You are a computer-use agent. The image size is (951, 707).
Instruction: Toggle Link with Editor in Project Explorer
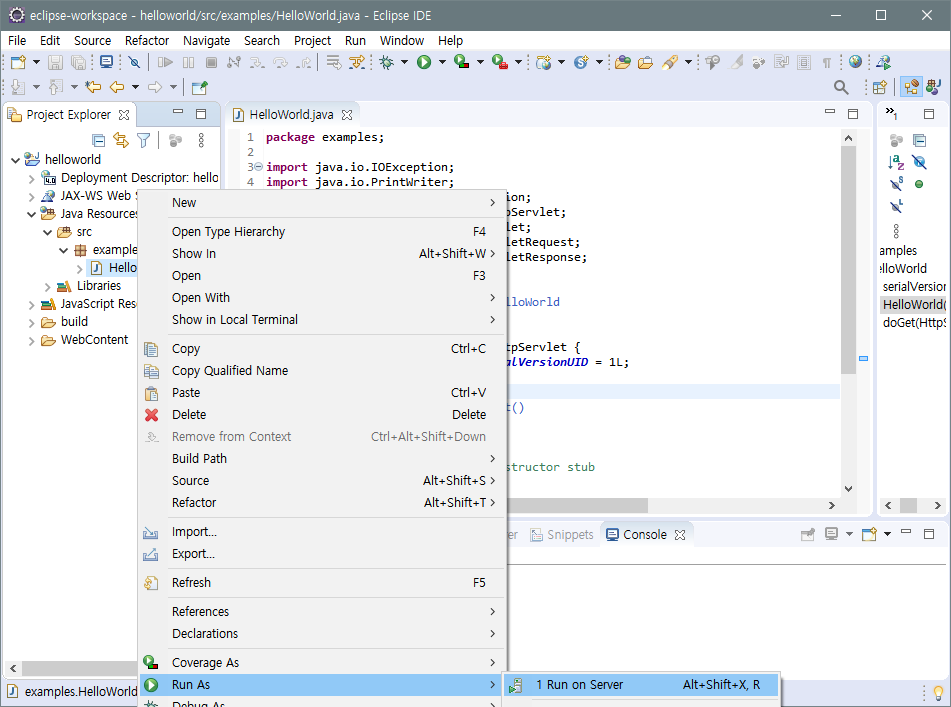121,141
